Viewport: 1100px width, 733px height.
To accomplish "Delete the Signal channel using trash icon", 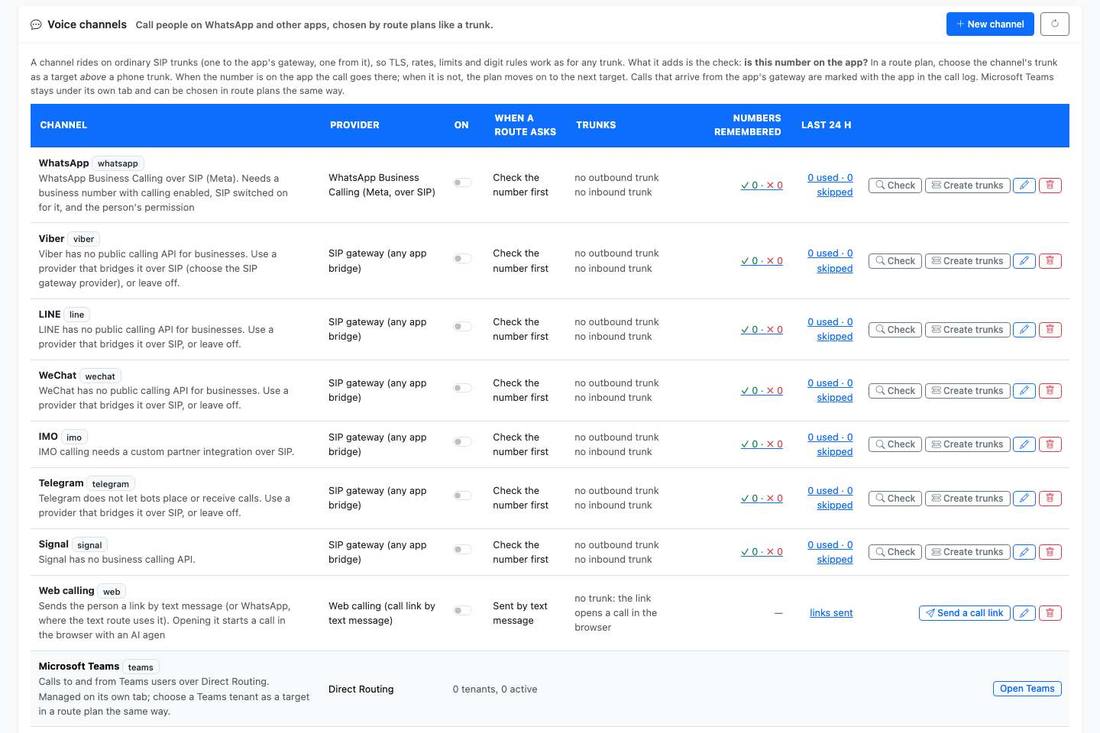I will pos(1050,552).
